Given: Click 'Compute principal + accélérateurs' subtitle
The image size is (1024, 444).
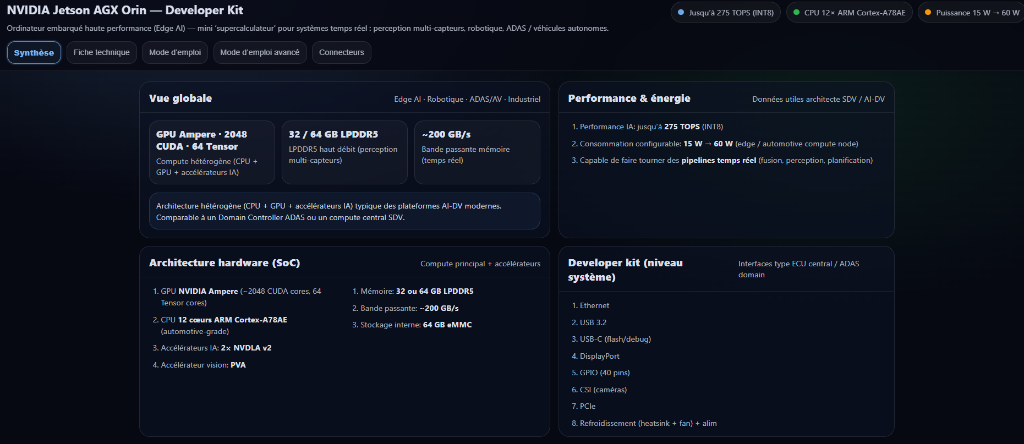Looking at the screenshot, I should tap(480, 264).
